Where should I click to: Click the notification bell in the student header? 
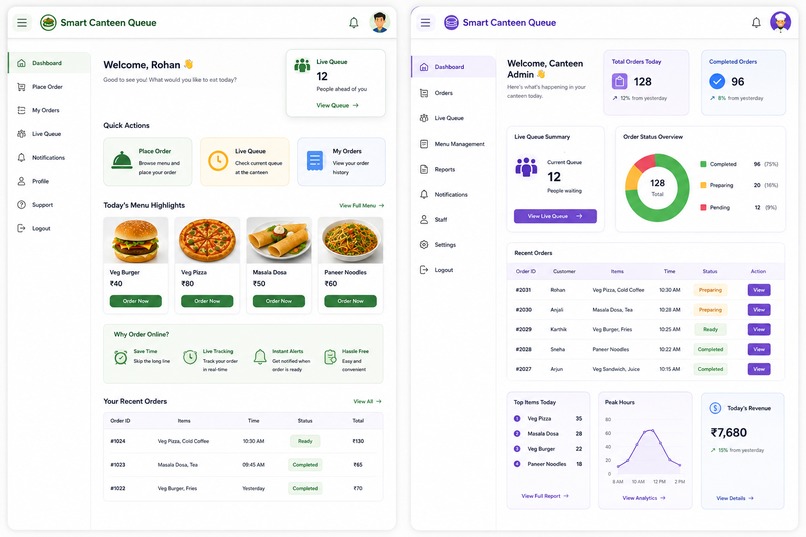point(354,23)
